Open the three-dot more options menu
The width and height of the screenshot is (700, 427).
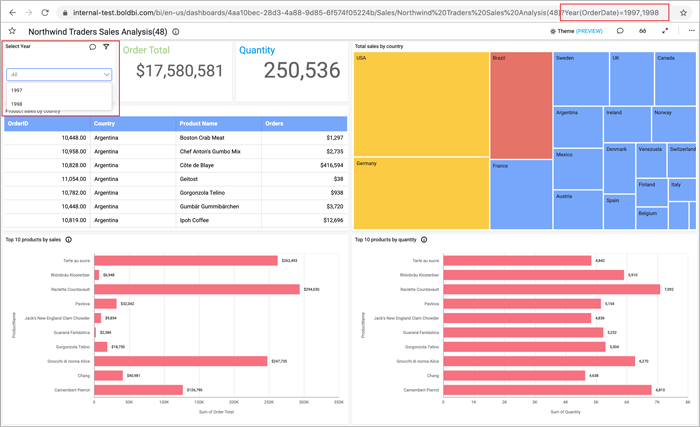click(x=690, y=31)
